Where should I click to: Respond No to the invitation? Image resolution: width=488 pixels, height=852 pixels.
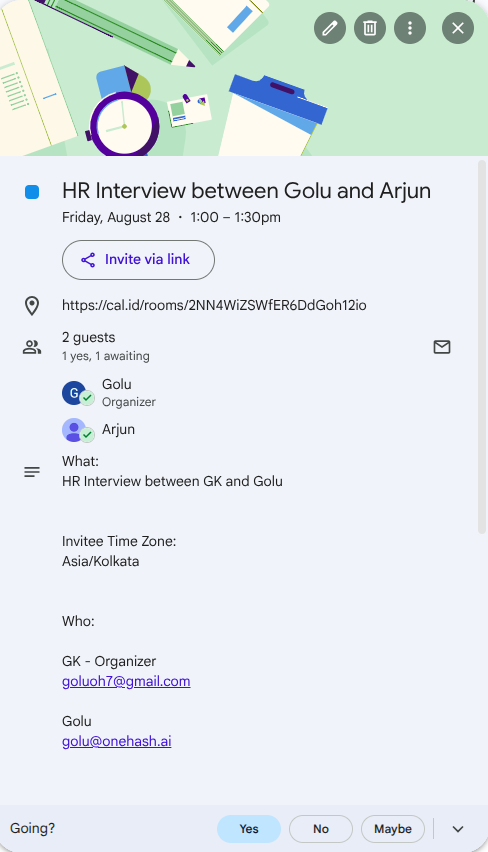(x=321, y=829)
